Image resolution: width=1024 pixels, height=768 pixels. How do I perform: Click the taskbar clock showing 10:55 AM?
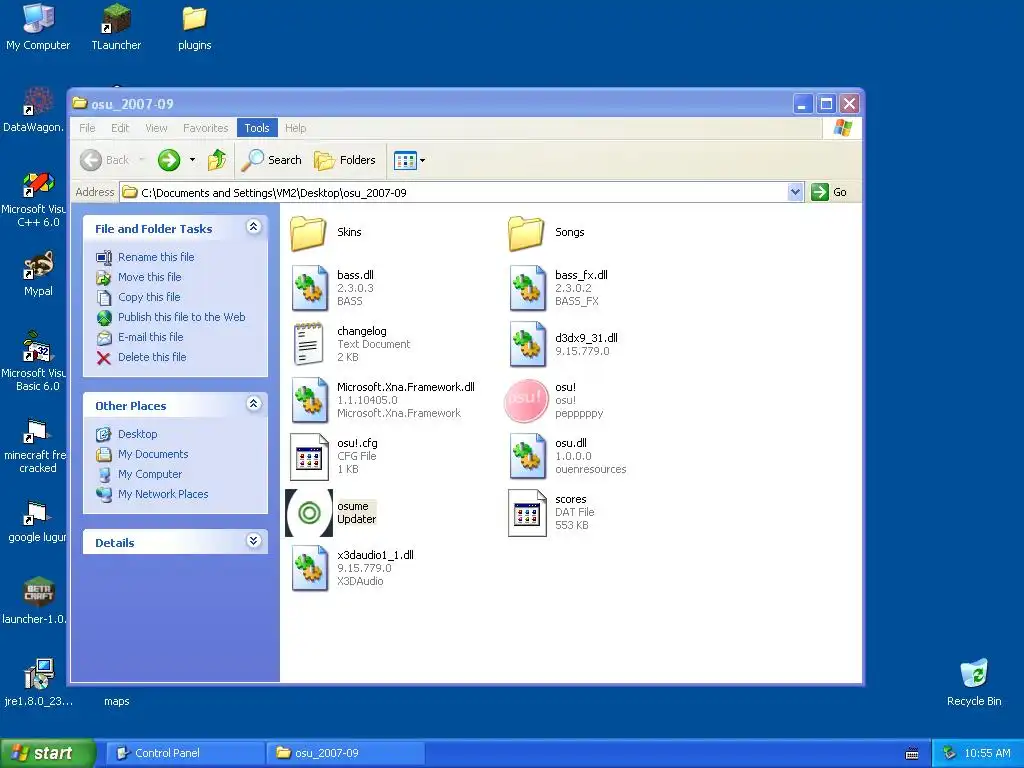click(987, 754)
